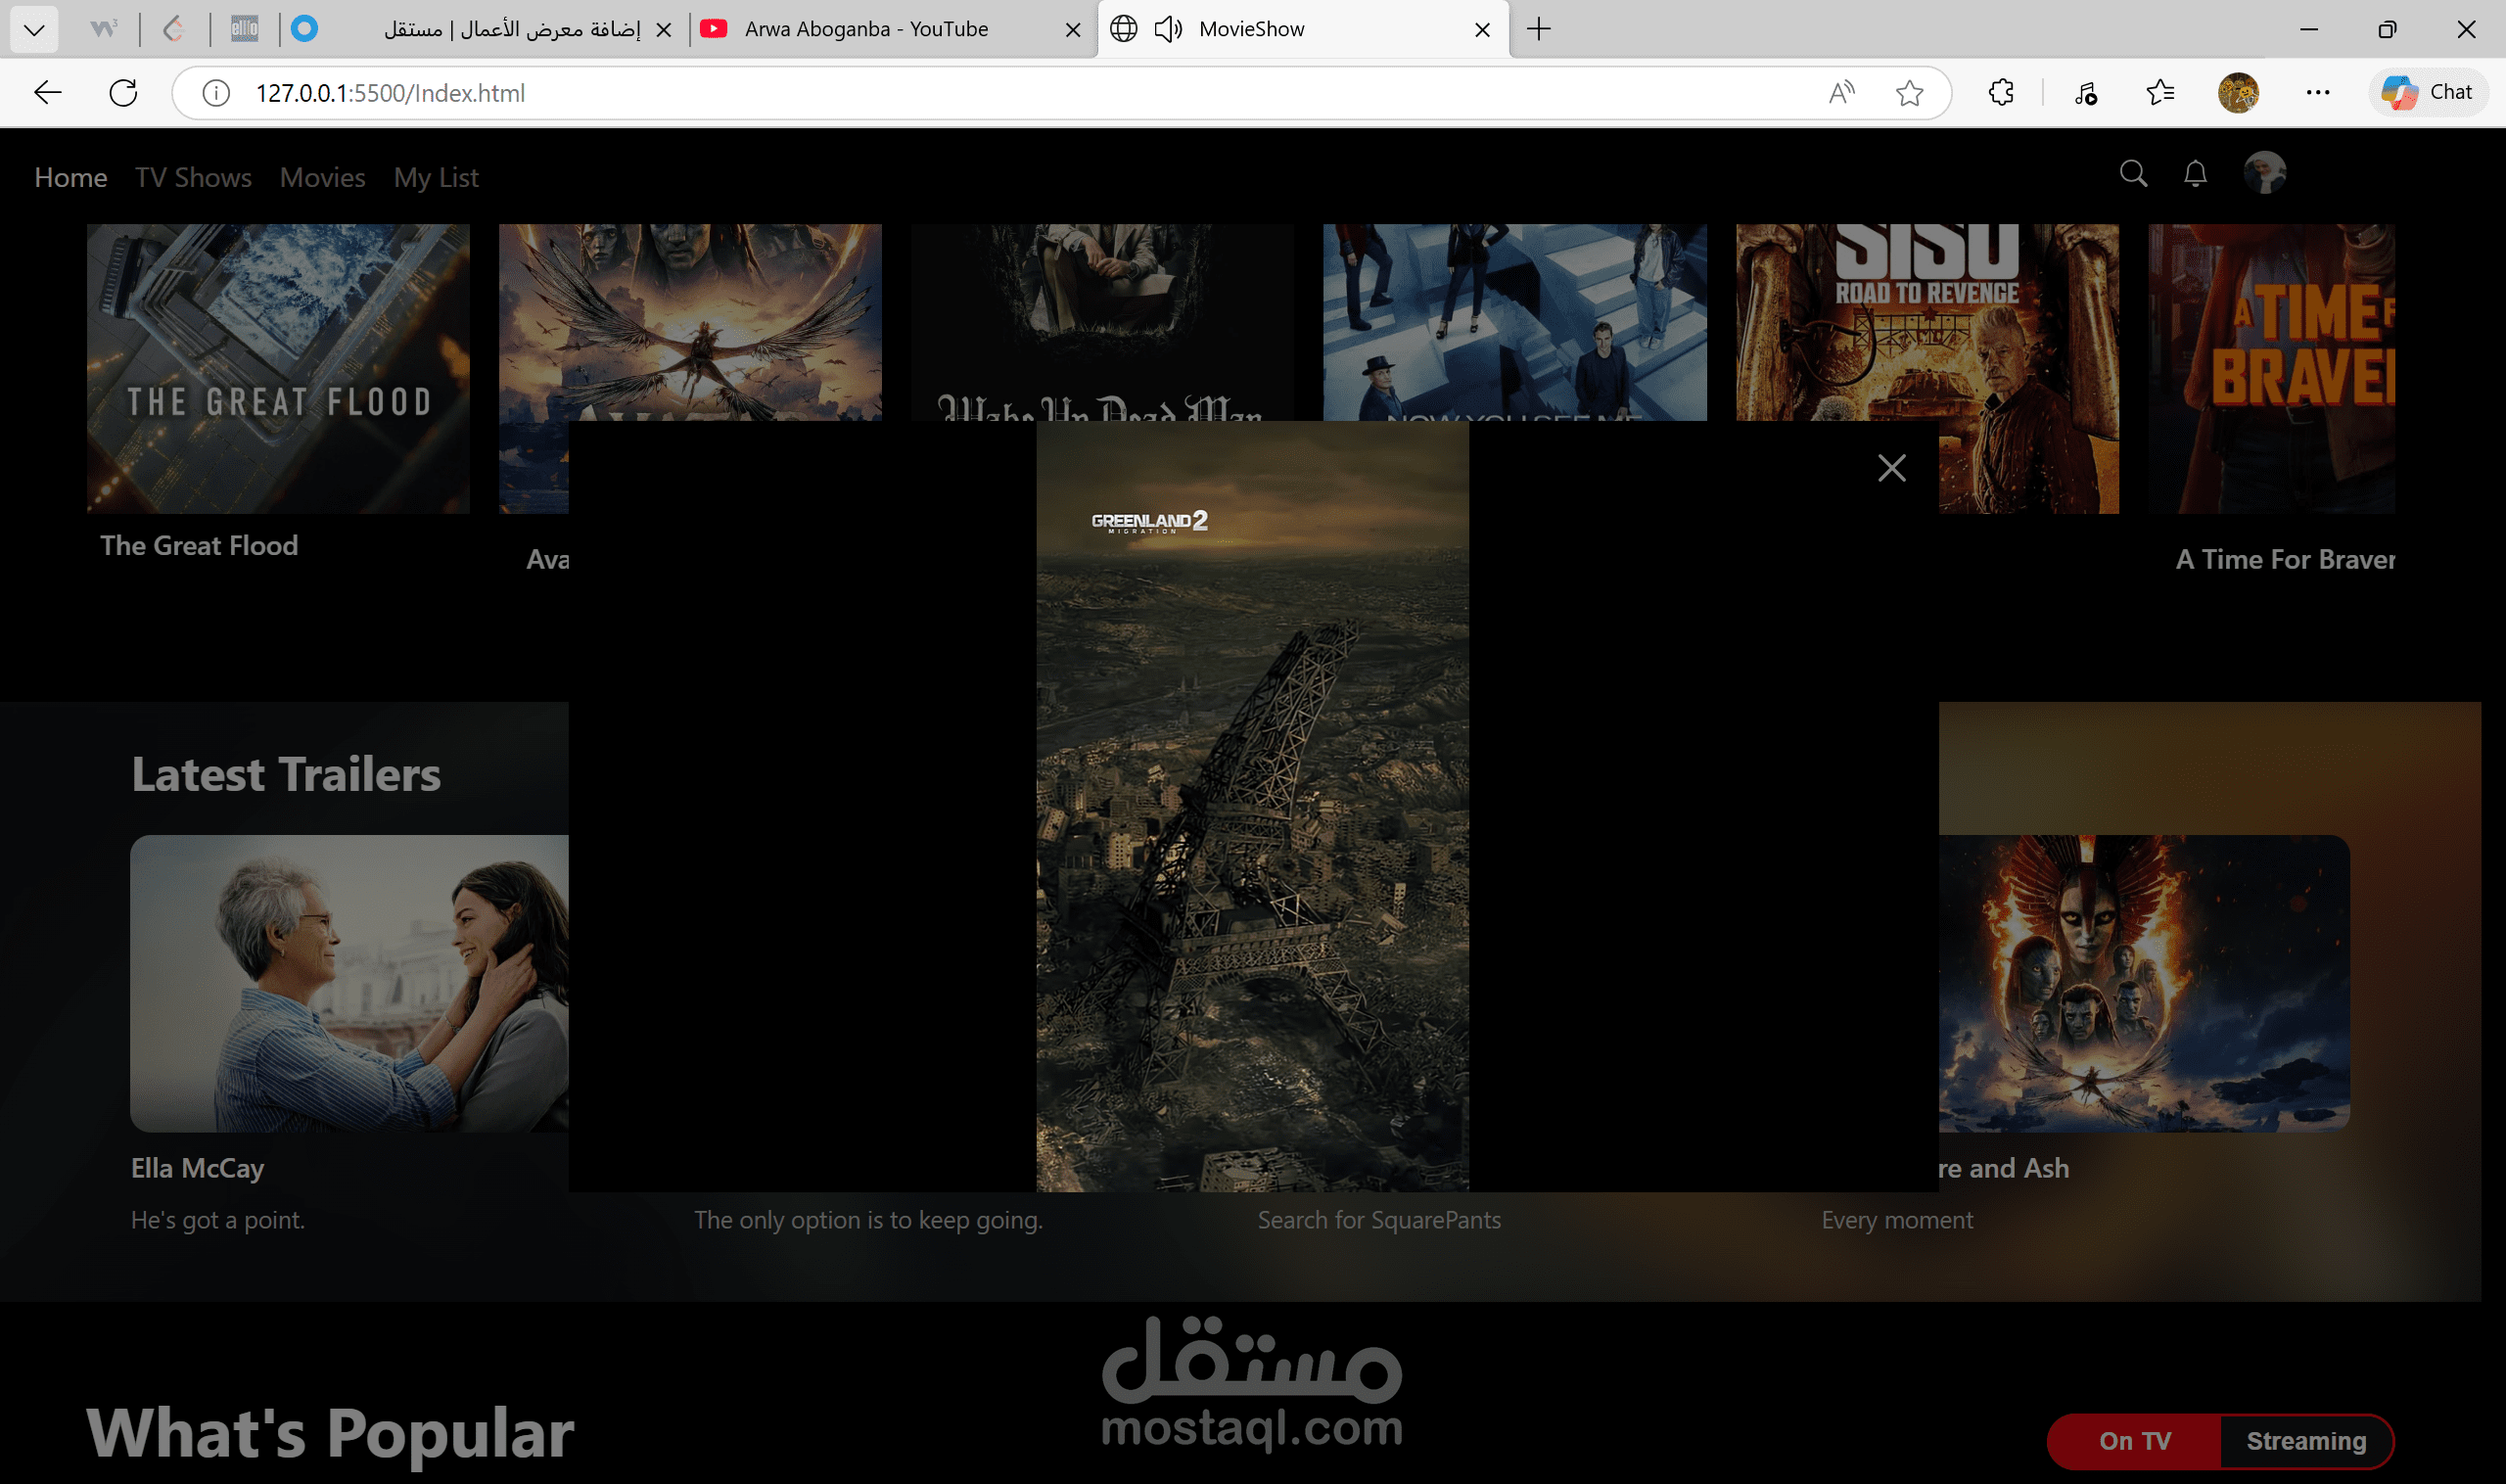Open browser Settings and more menu

(2317, 93)
